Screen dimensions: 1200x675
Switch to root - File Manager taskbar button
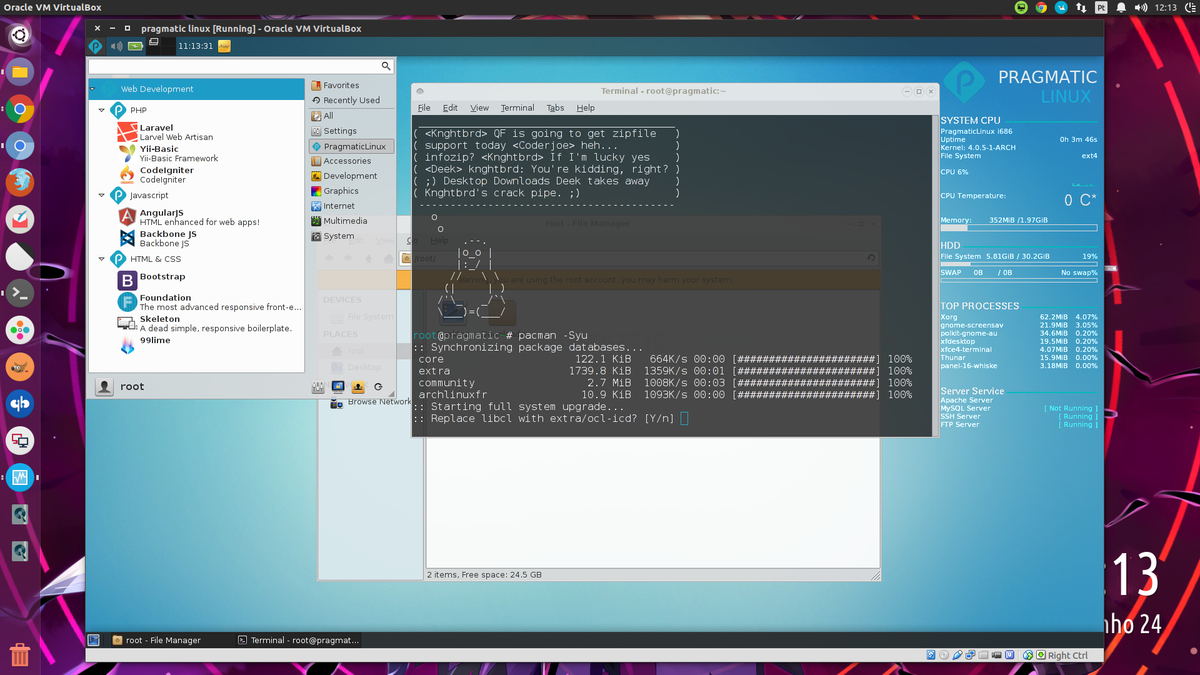tap(168, 640)
